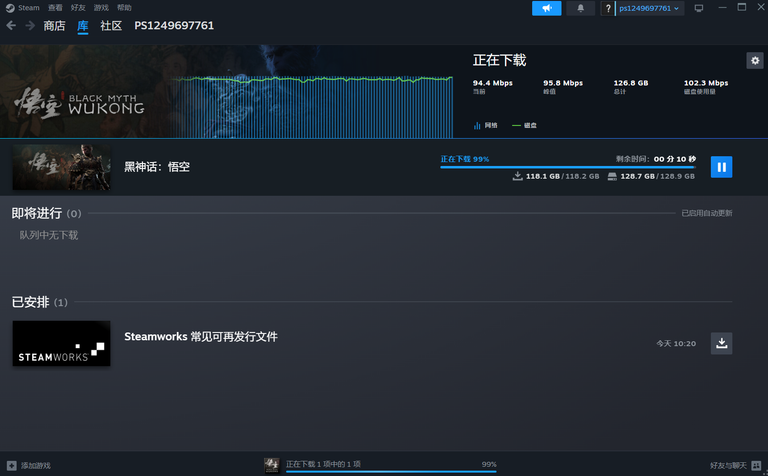Click the 94.4 Mbps current speed value
The image size is (768, 476).
492,83
